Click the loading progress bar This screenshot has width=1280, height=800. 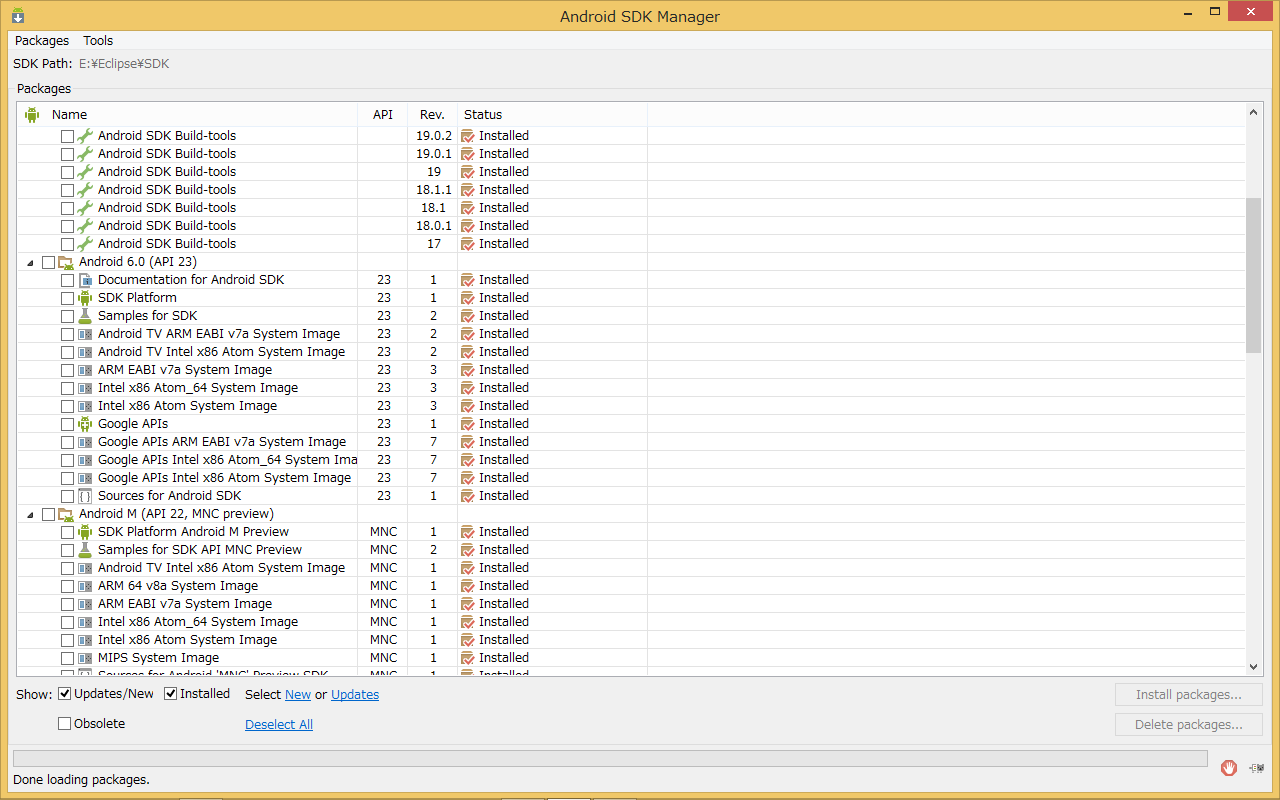[610, 759]
